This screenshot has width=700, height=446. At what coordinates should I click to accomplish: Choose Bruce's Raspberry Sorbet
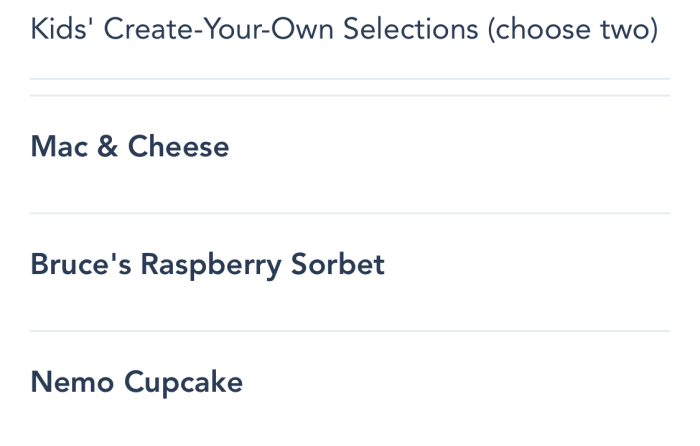(x=207, y=265)
